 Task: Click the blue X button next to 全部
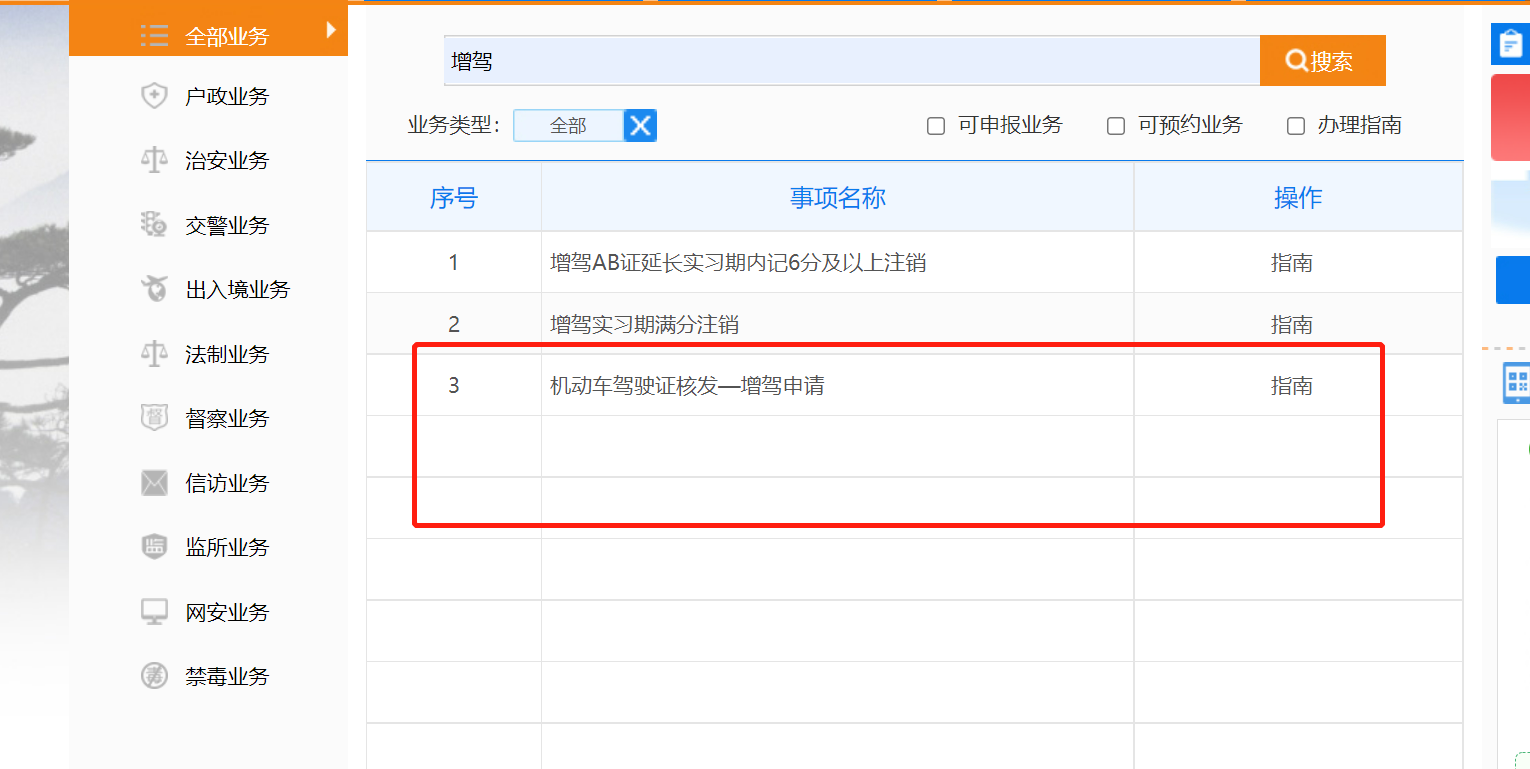pyautogui.click(x=640, y=126)
